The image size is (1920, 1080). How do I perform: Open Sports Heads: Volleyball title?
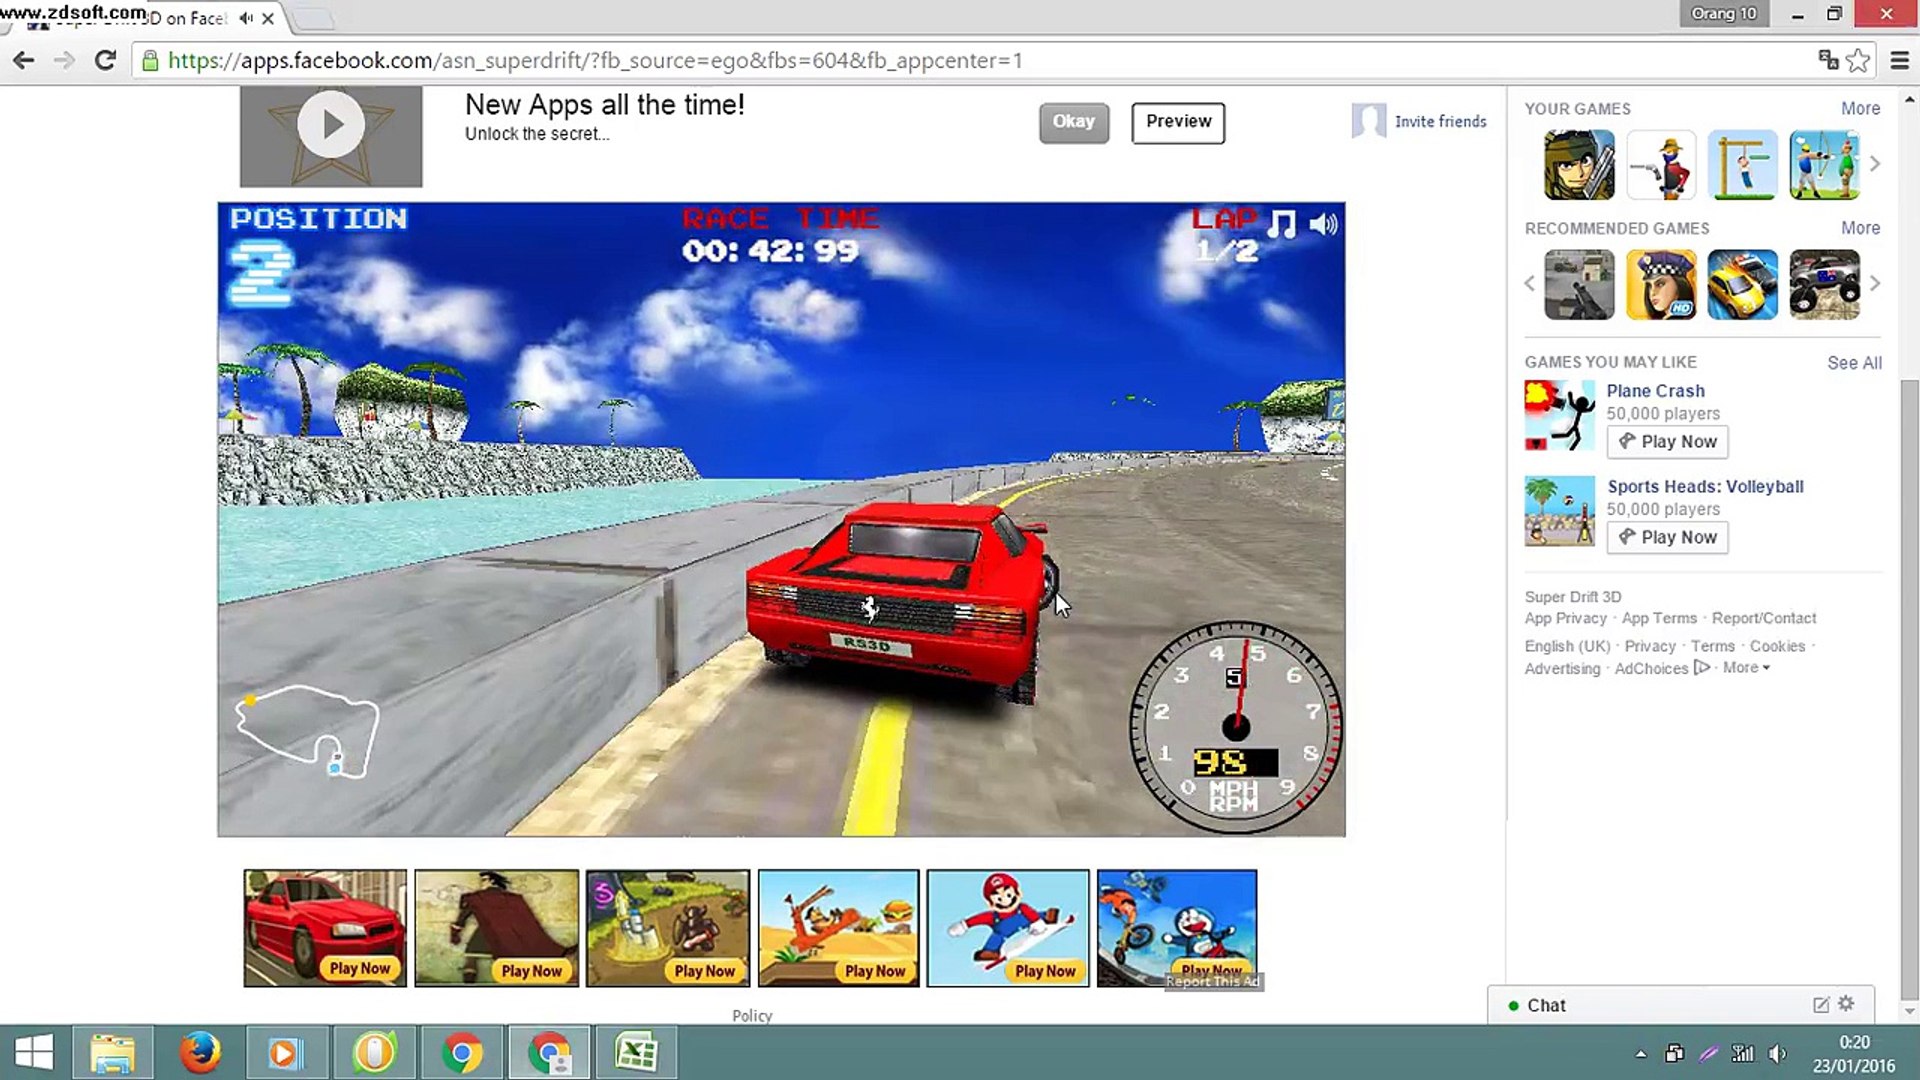tap(1705, 487)
